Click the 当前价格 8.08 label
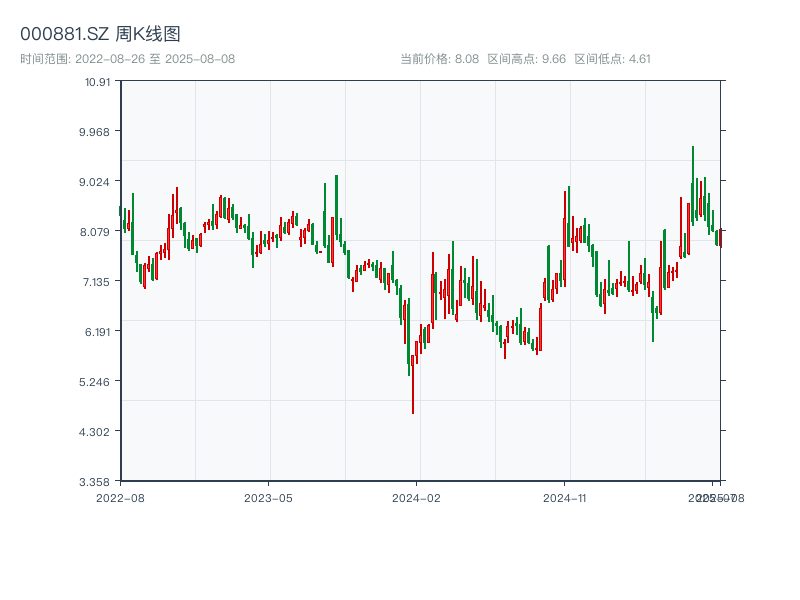Image resolution: width=800 pixels, height=600 pixels. [x=439, y=59]
